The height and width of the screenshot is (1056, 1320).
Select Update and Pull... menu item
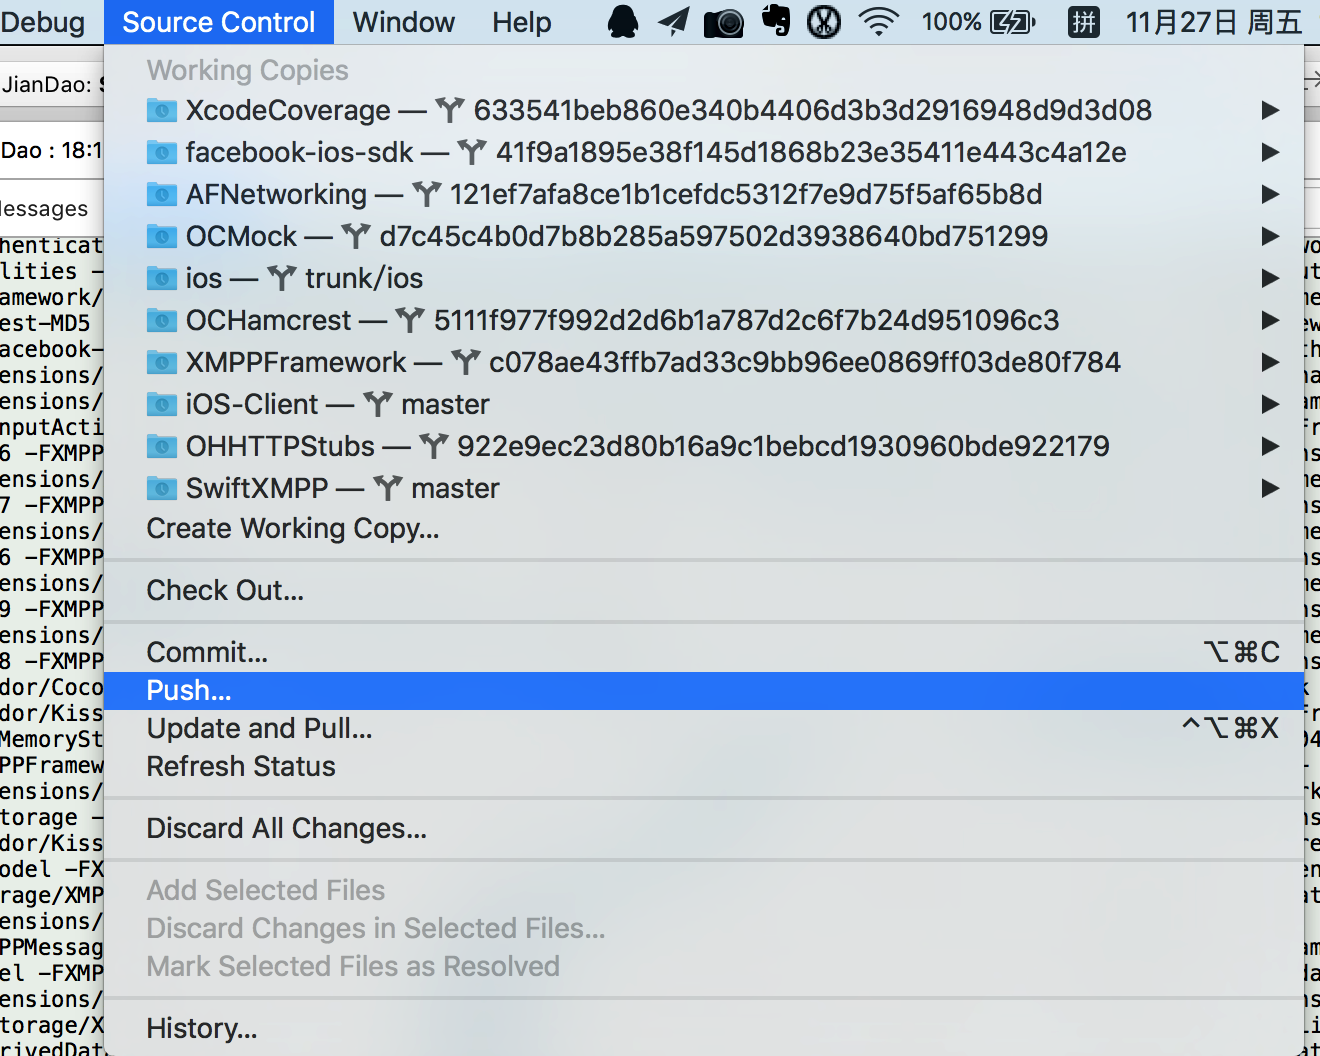[x=259, y=729]
